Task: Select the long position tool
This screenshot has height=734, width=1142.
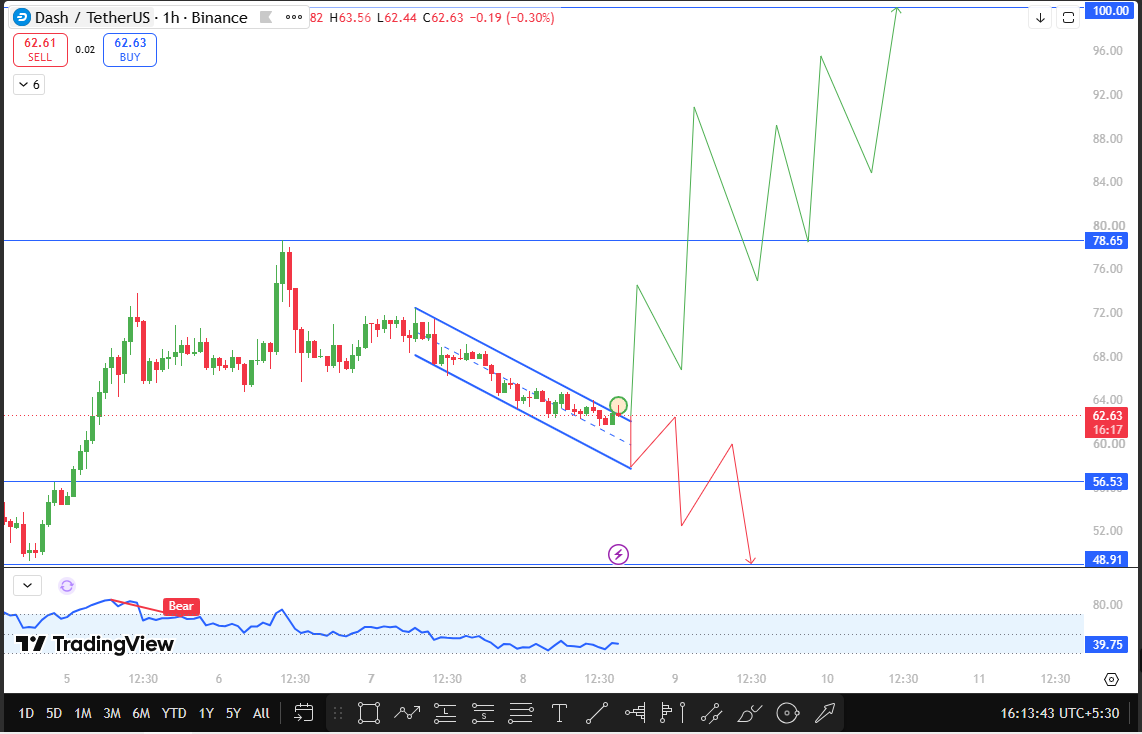Action: 445,713
